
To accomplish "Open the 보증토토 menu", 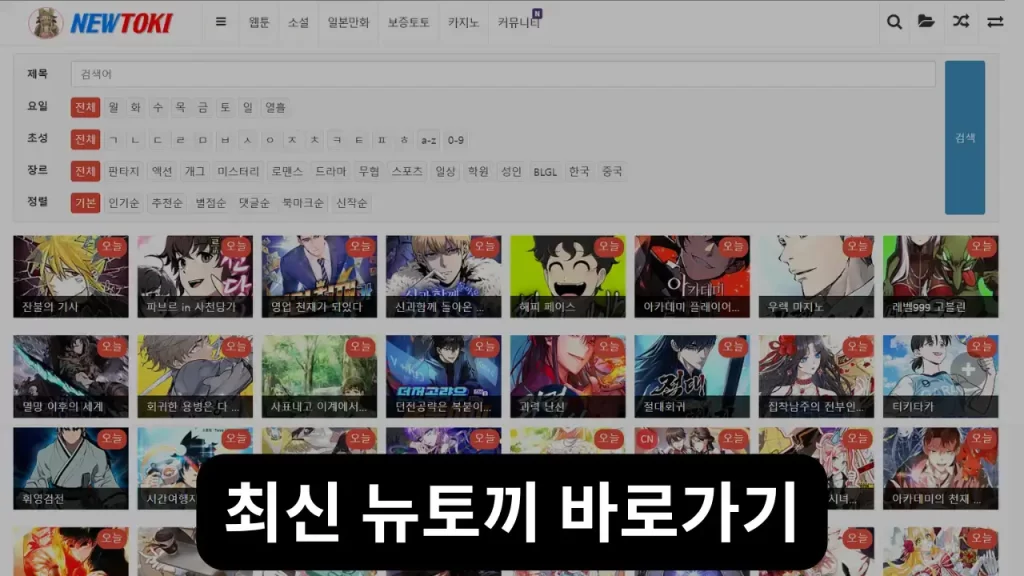I will (x=408, y=22).
